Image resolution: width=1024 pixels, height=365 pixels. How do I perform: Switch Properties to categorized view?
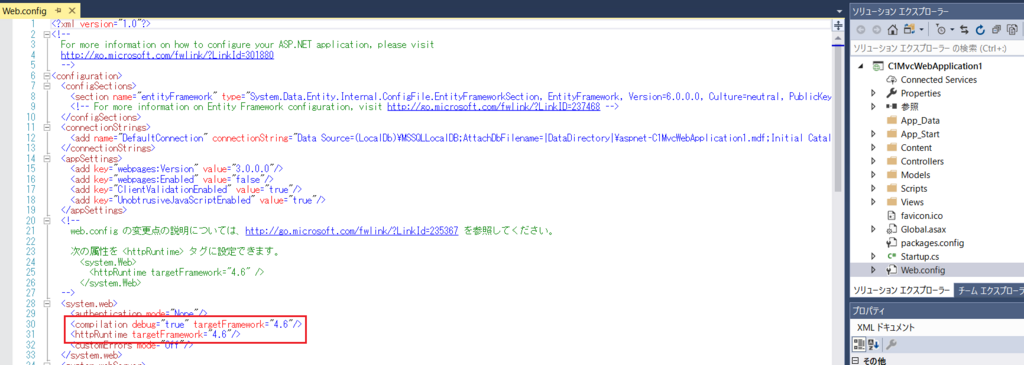point(859,344)
